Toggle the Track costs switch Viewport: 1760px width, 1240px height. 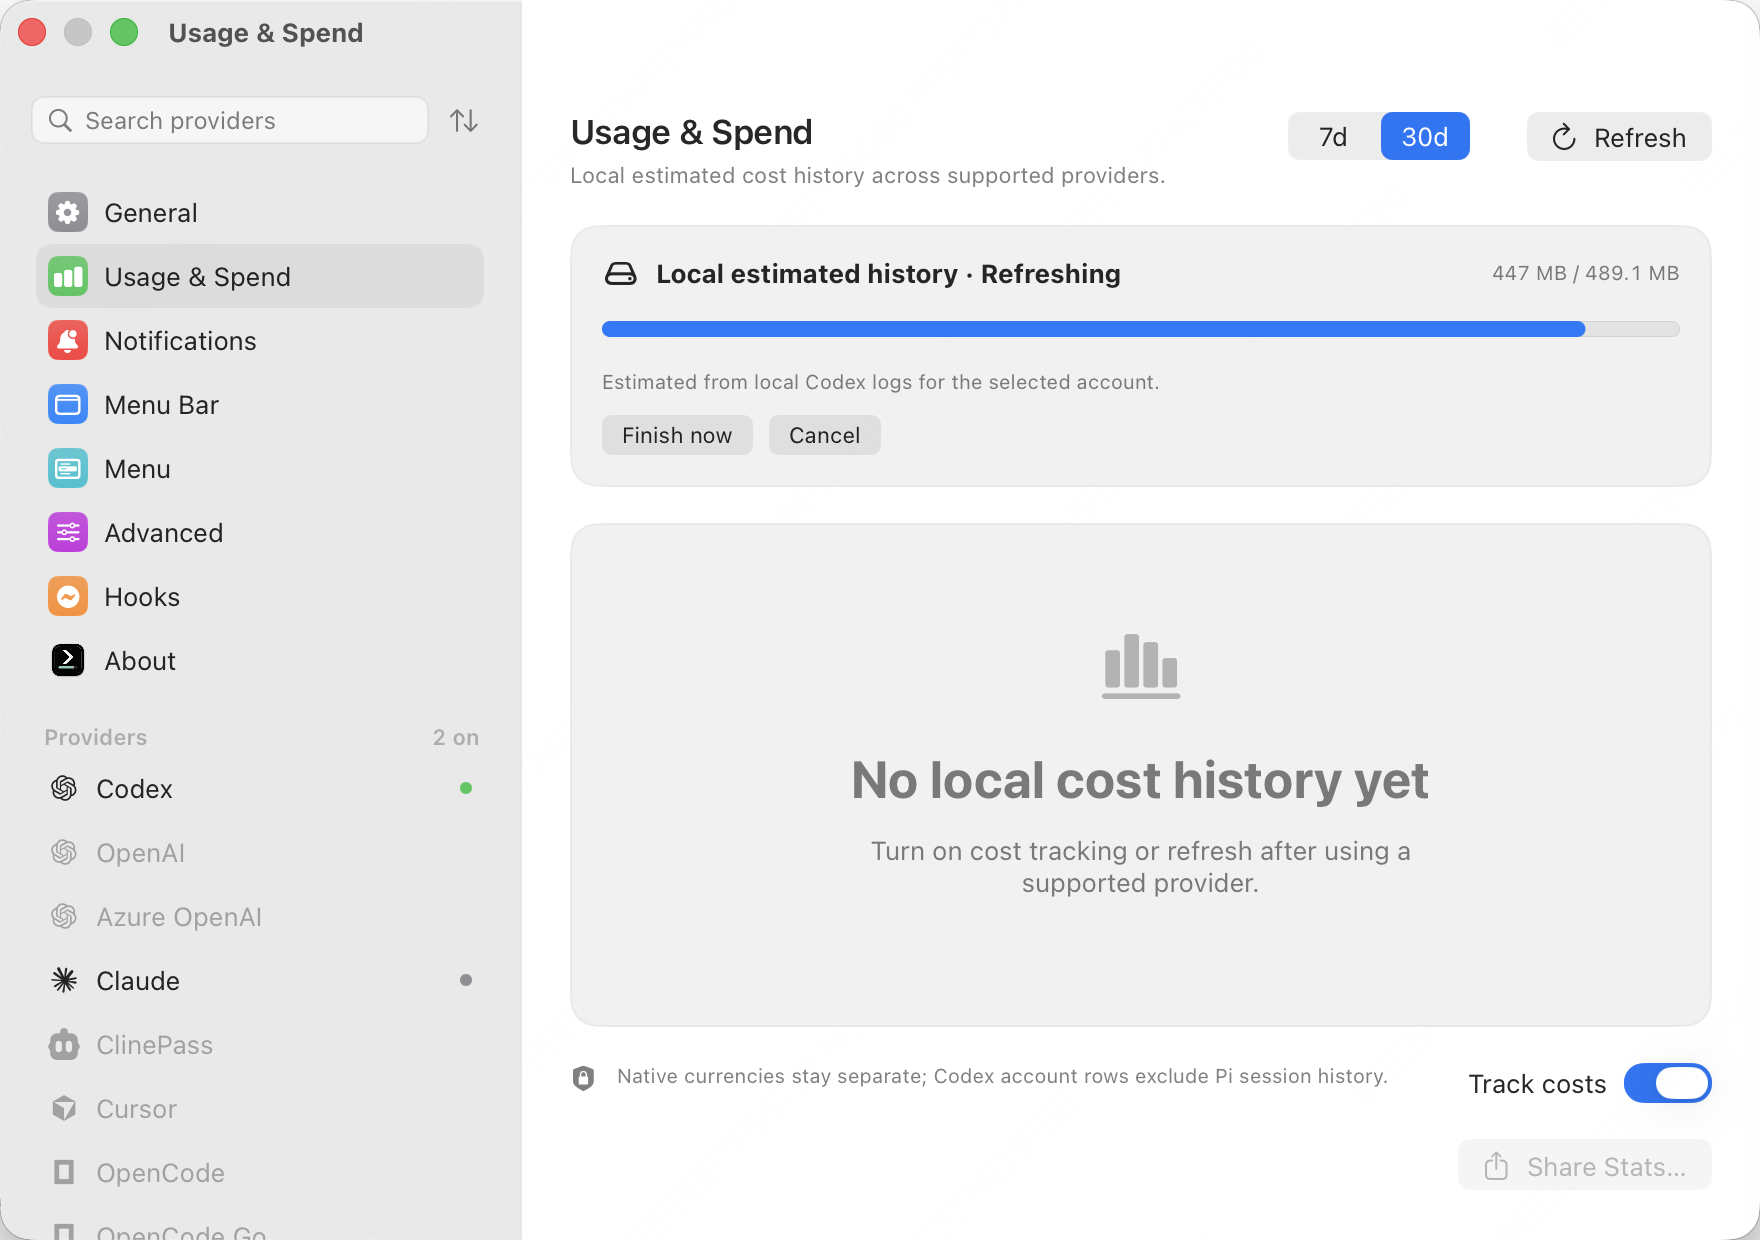[1667, 1083]
